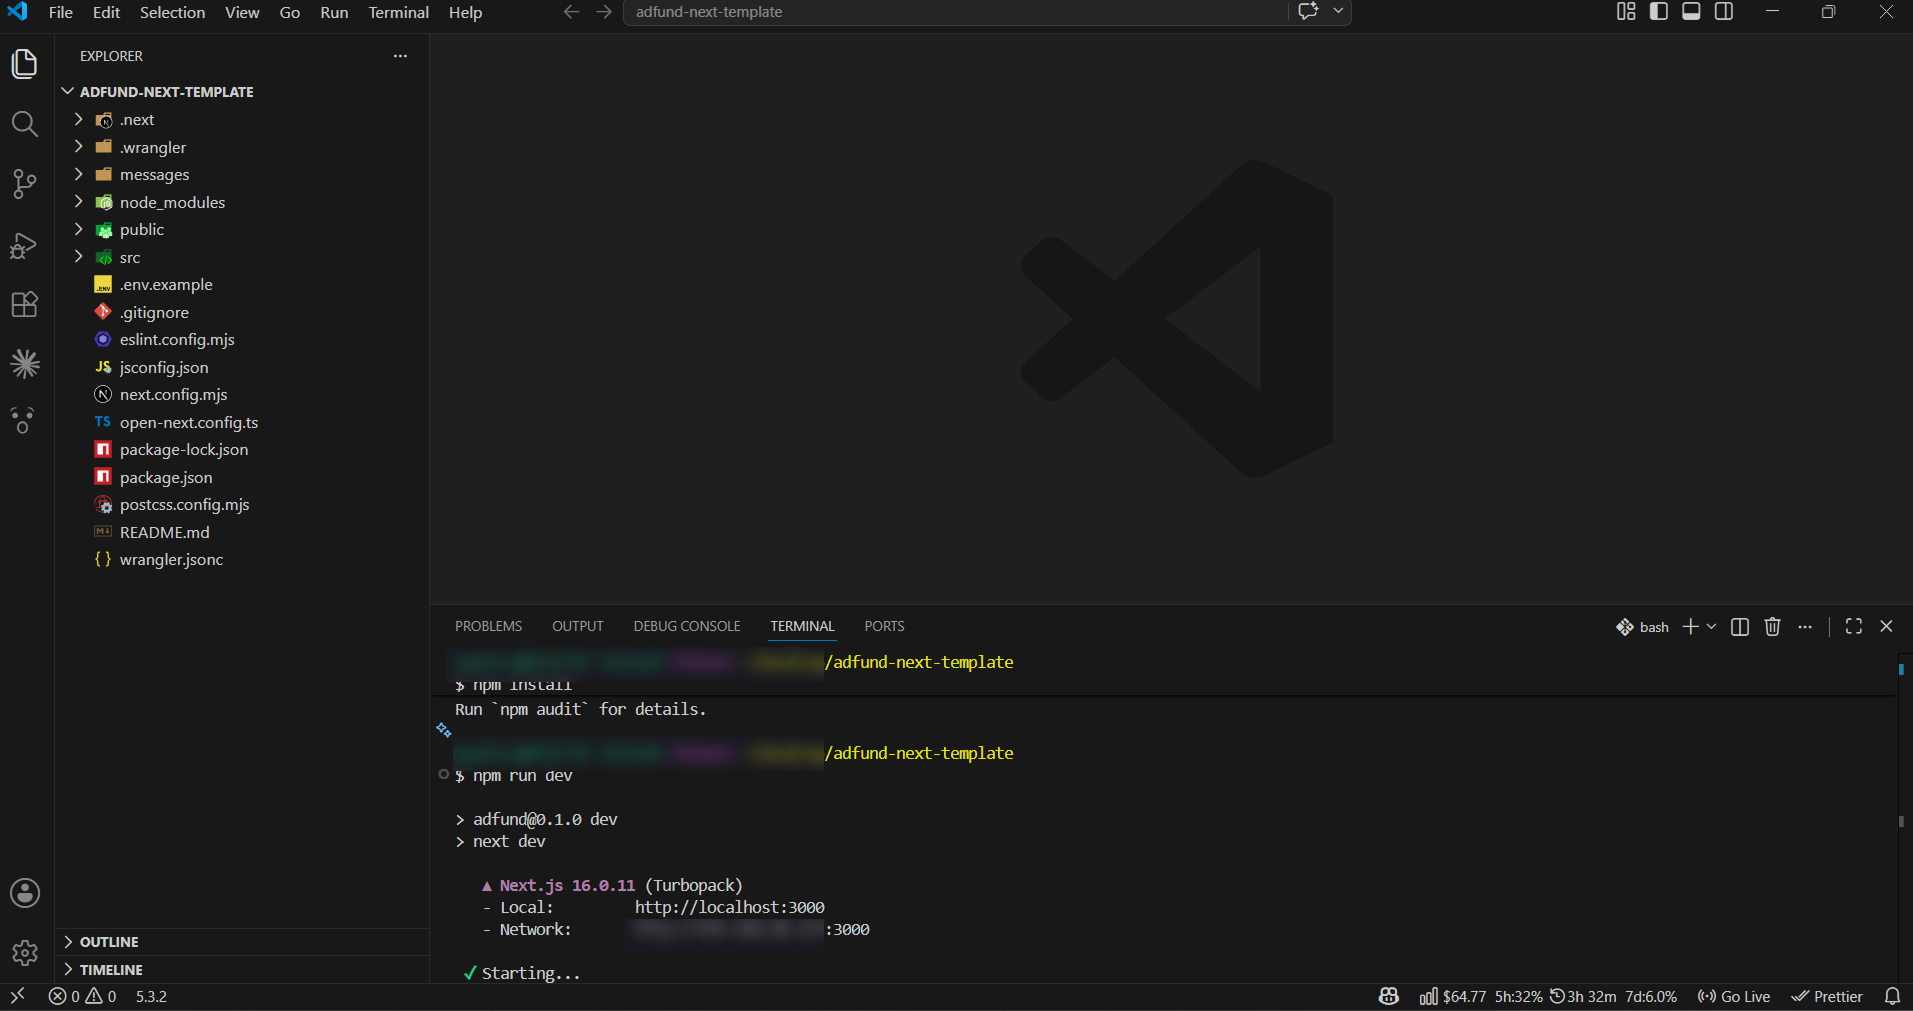Open Run and Debug view

tap(25, 245)
